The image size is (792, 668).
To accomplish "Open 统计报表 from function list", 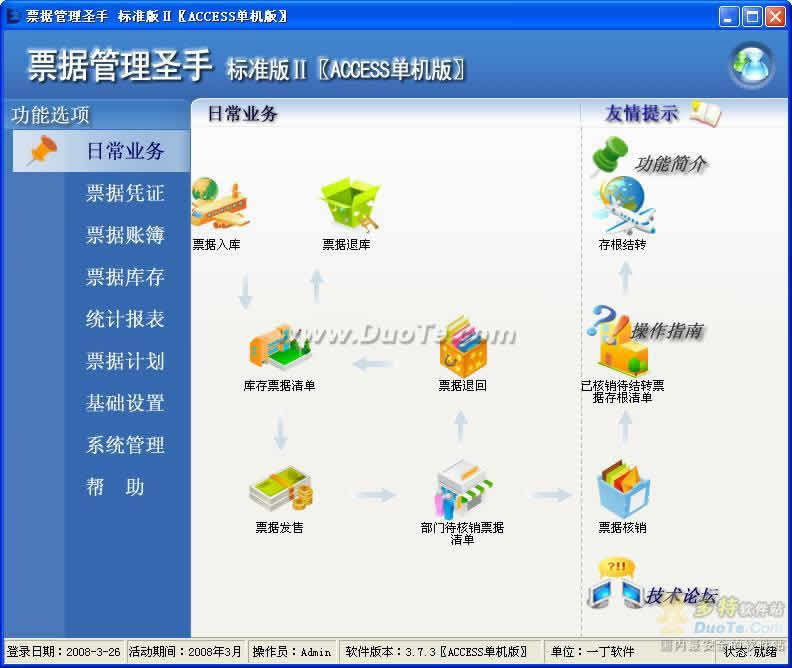I will pos(125,320).
